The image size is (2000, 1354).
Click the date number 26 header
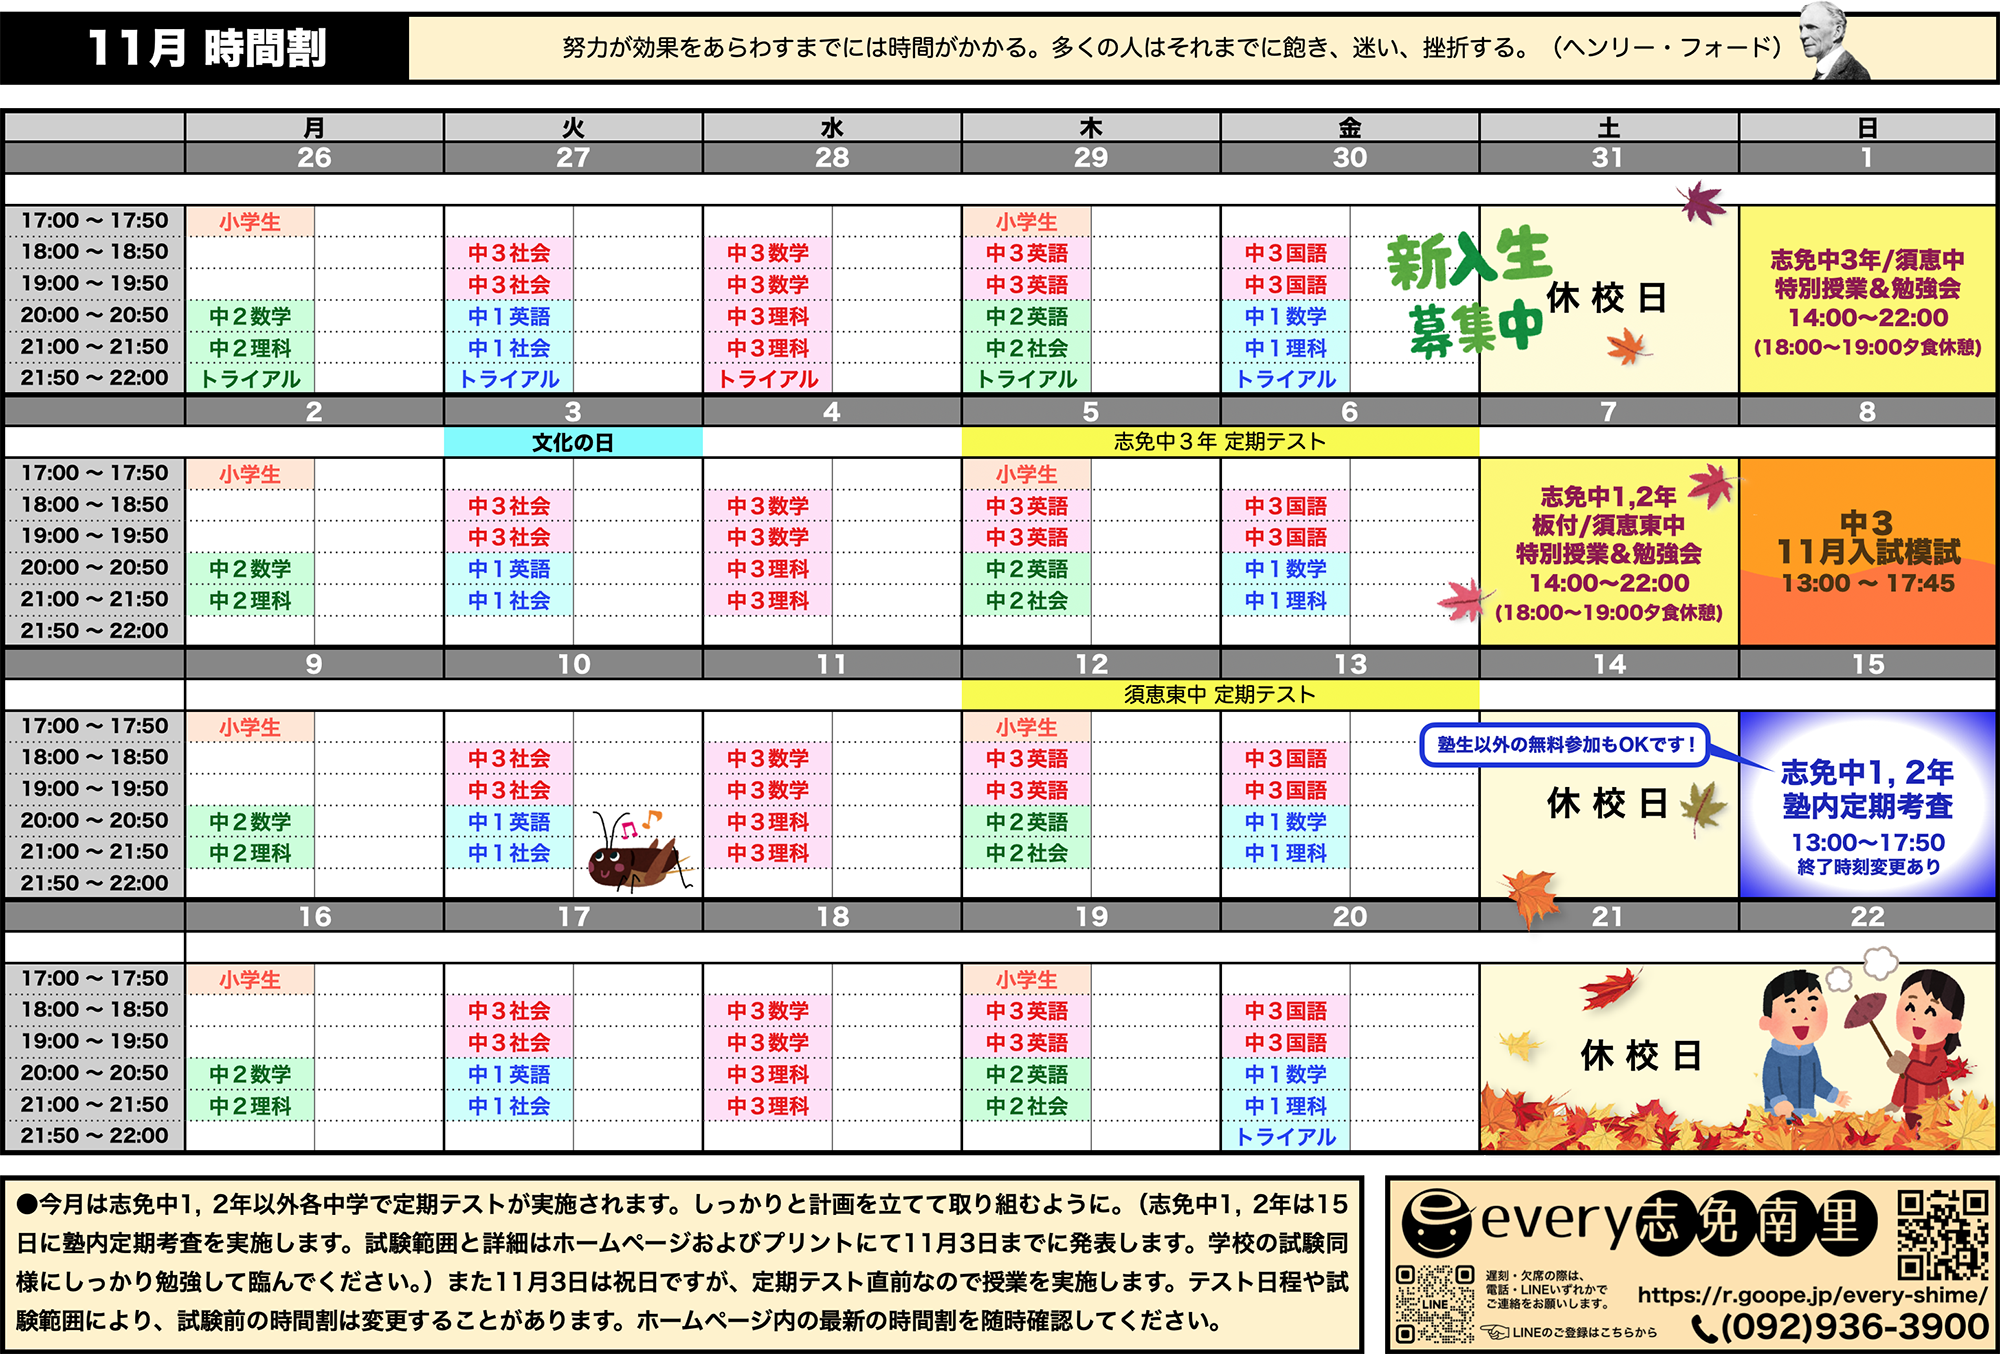(314, 157)
